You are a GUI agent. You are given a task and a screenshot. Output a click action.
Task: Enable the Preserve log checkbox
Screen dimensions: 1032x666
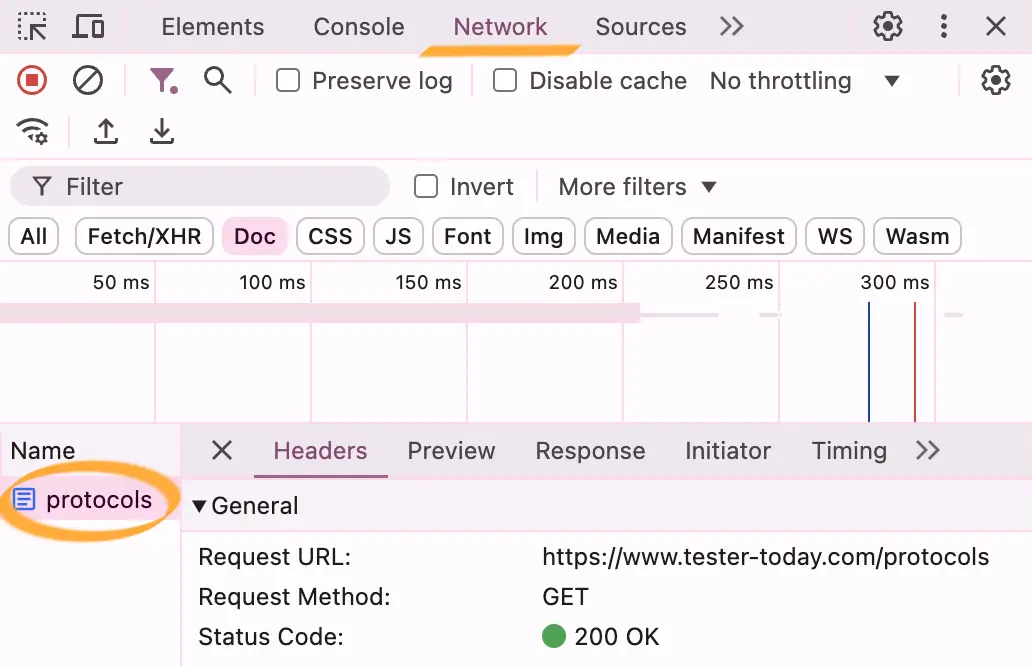click(x=287, y=80)
